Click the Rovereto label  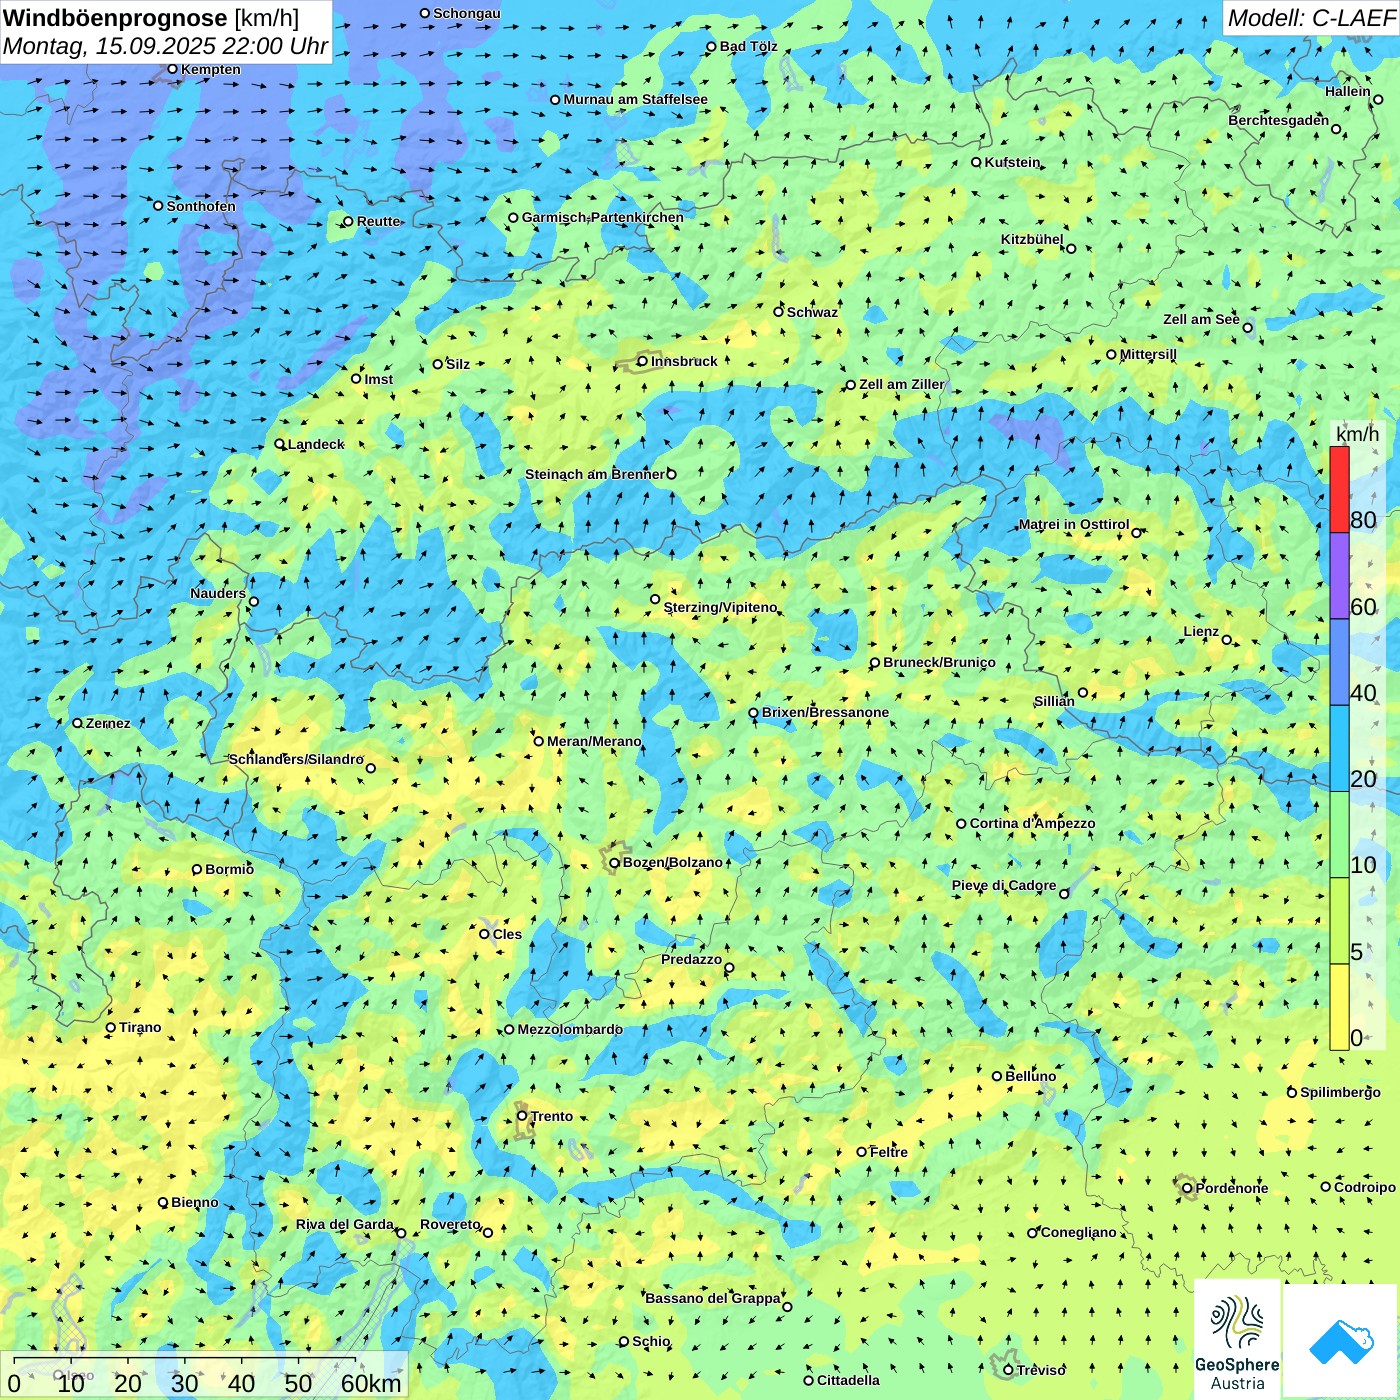click(450, 1224)
